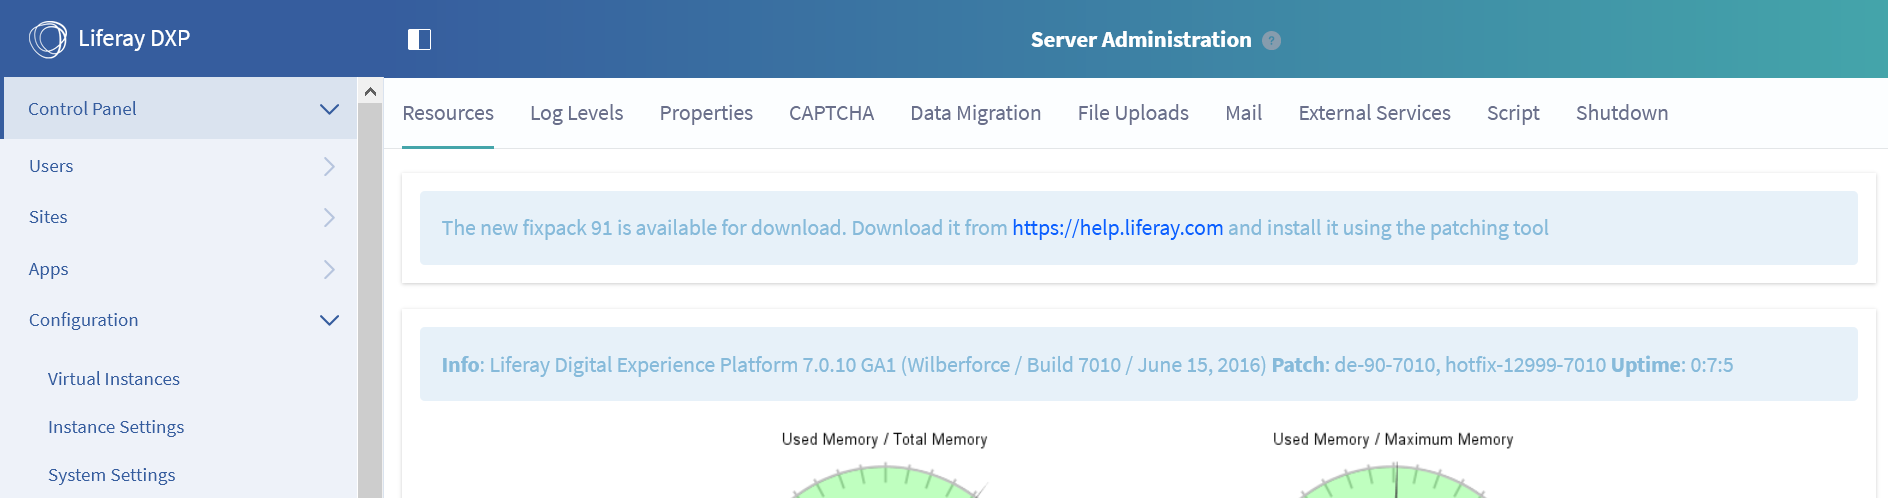Click the Used/Total Memory gauge chart
The width and height of the screenshot is (1888, 498).
[887, 481]
